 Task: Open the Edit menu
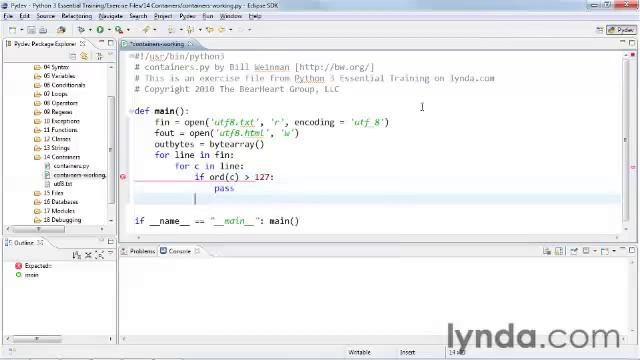pyautogui.click(x=24, y=16)
